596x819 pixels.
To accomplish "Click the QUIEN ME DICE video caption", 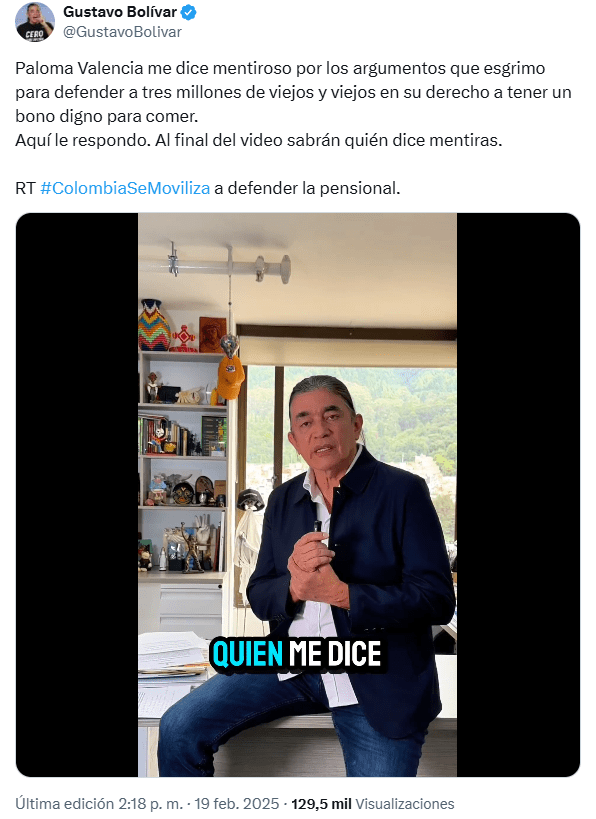I will click(x=296, y=653).
